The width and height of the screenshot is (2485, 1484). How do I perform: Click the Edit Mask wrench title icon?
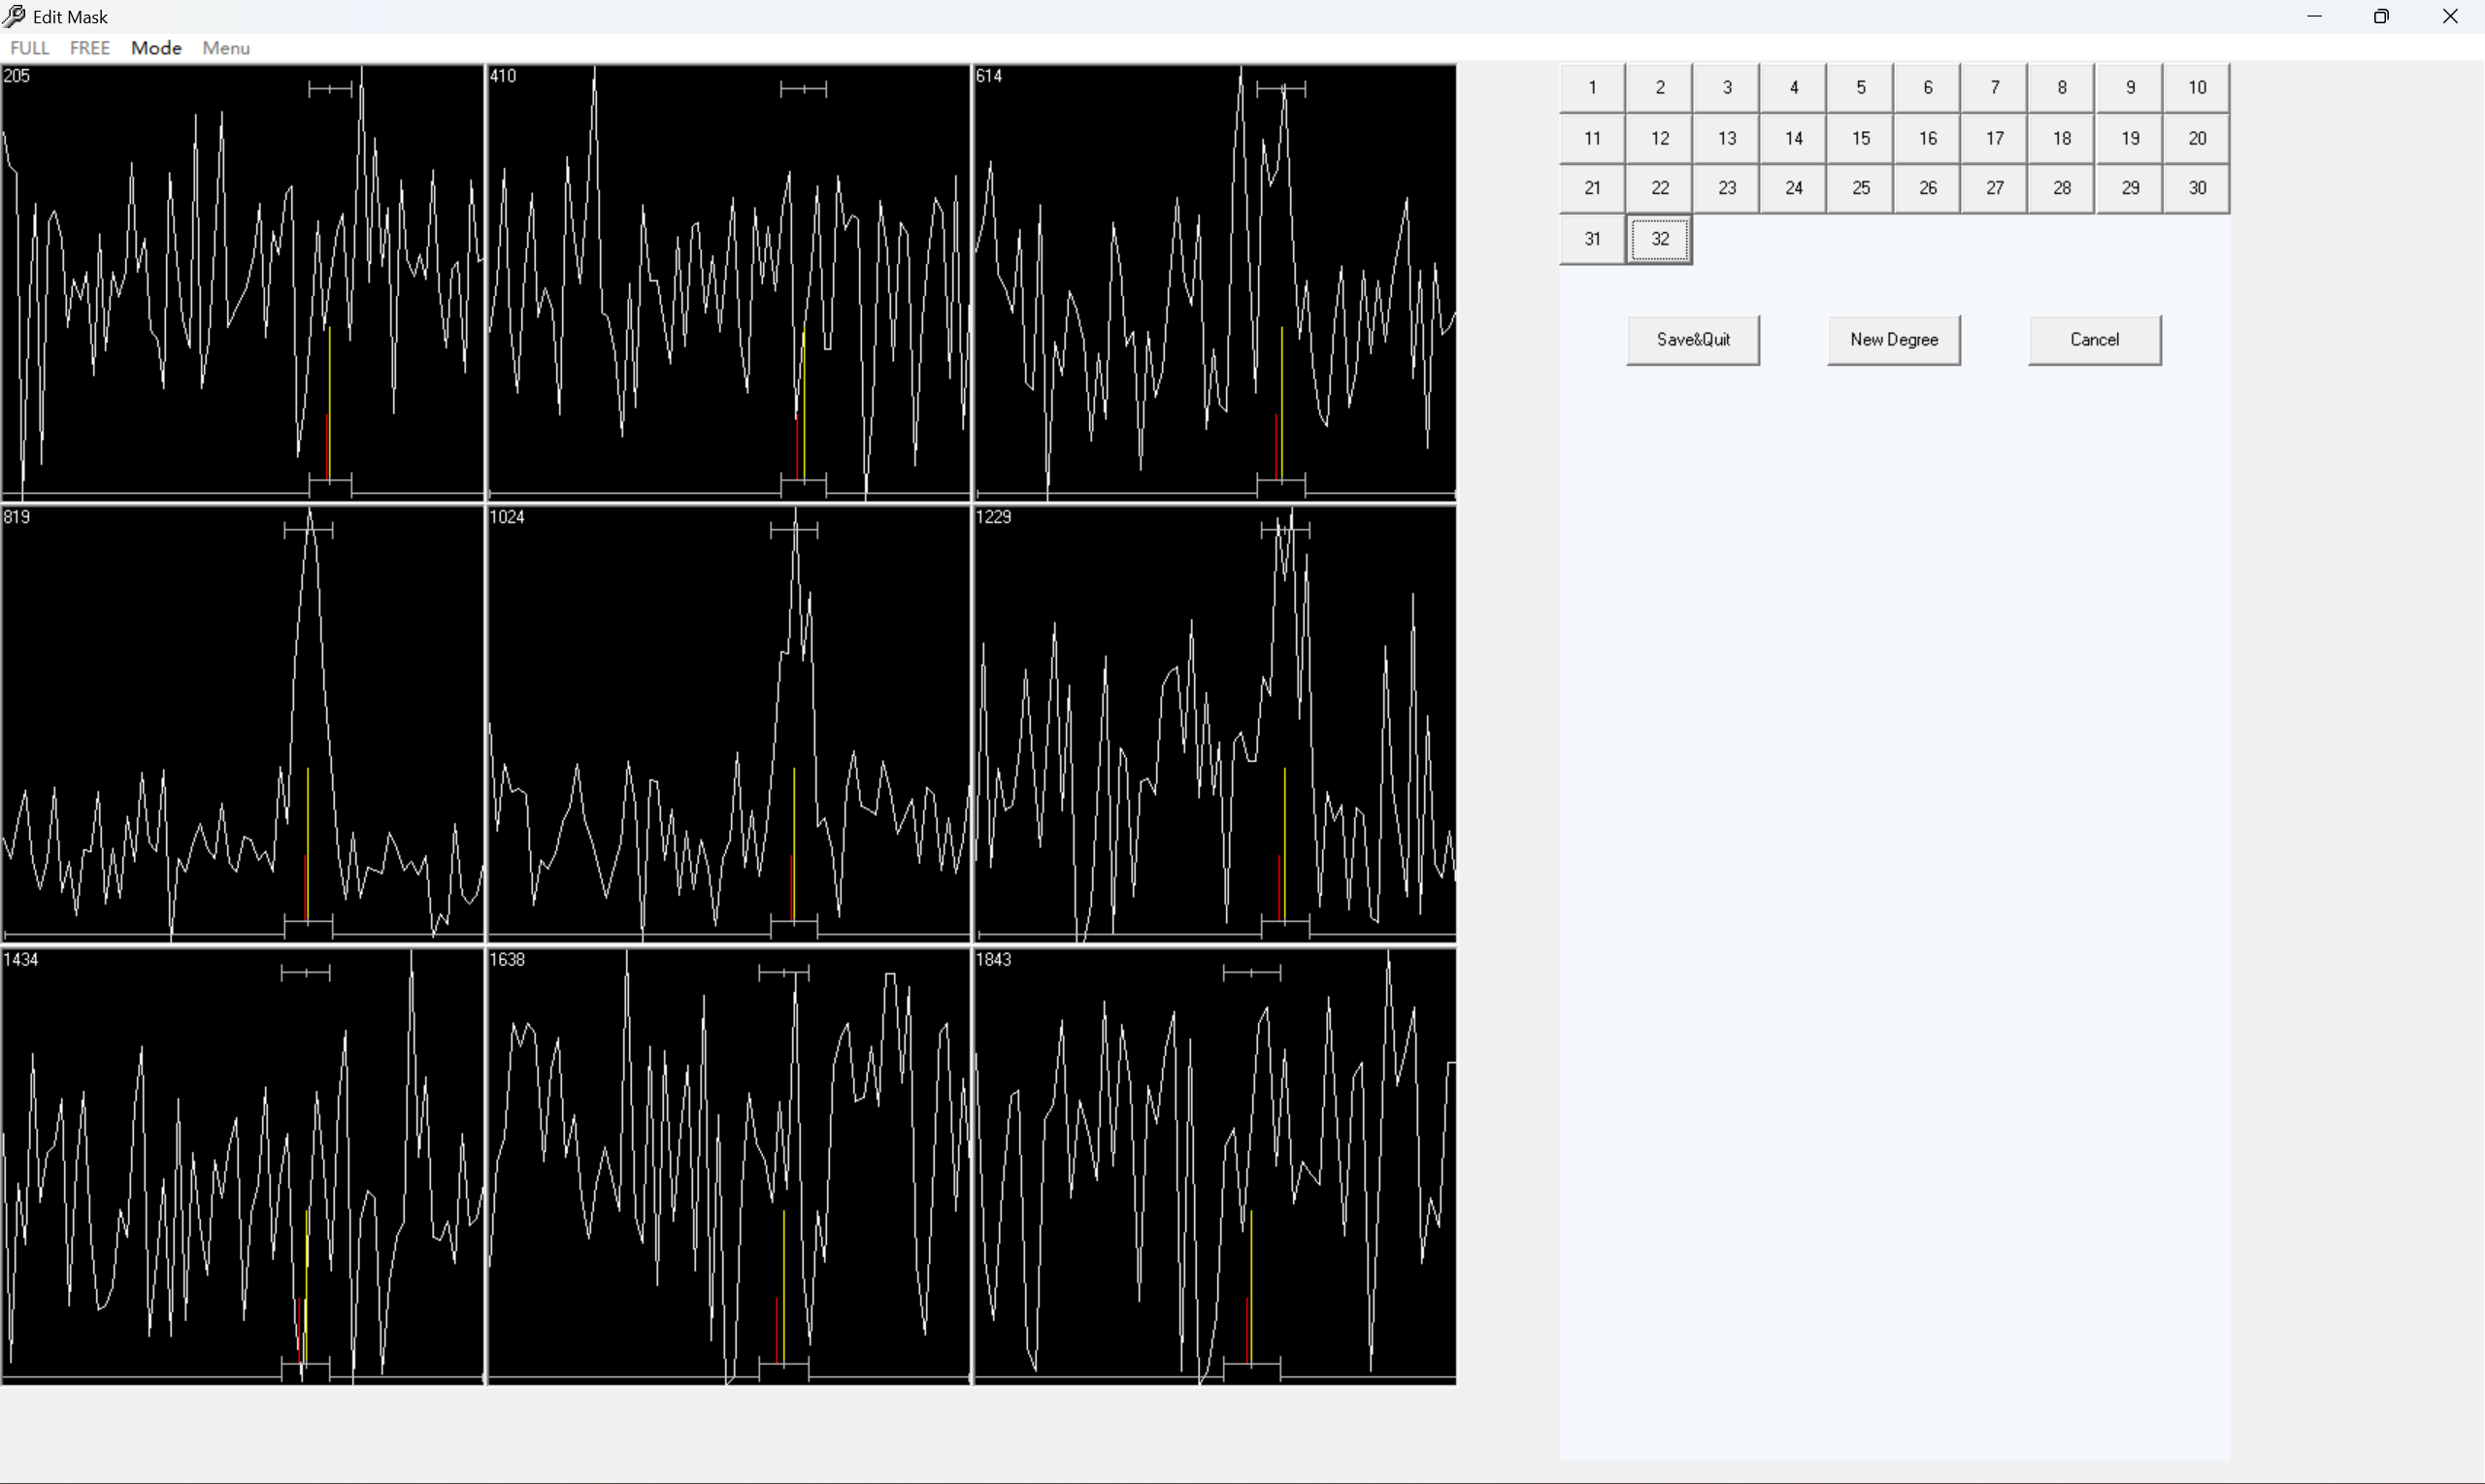pos(14,16)
